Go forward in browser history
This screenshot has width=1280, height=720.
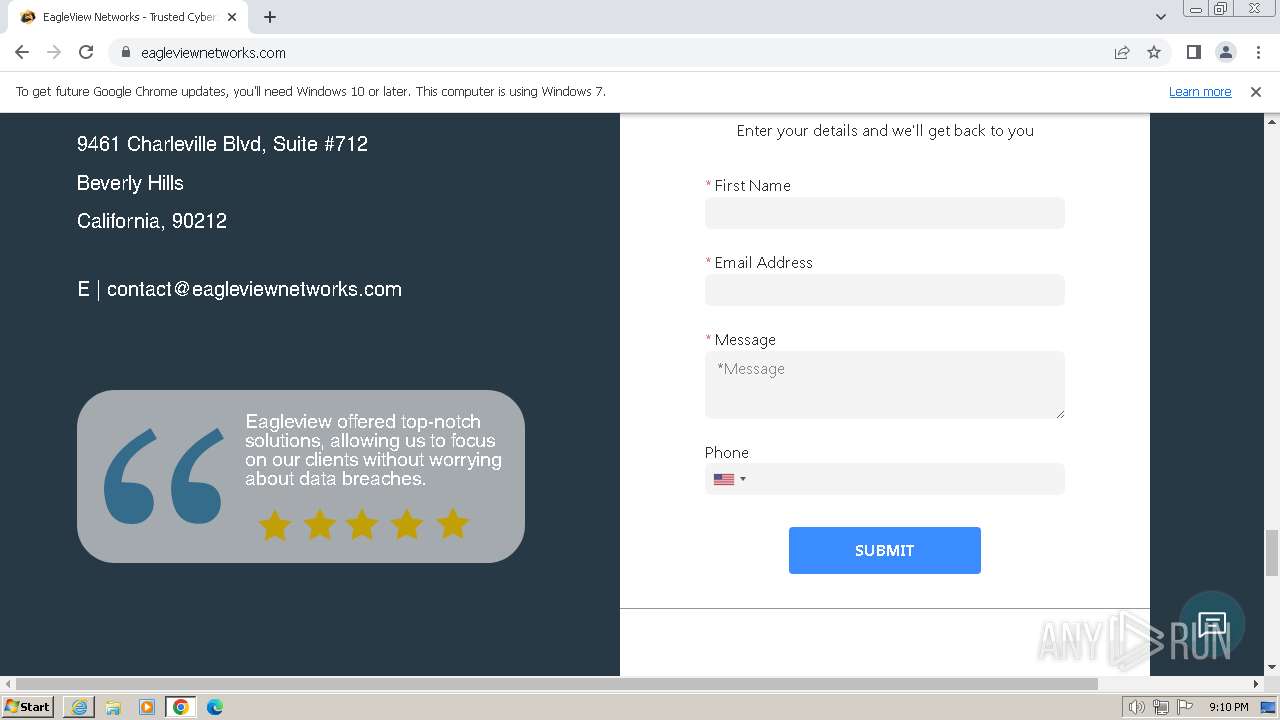pyautogui.click(x=54, y=52)
